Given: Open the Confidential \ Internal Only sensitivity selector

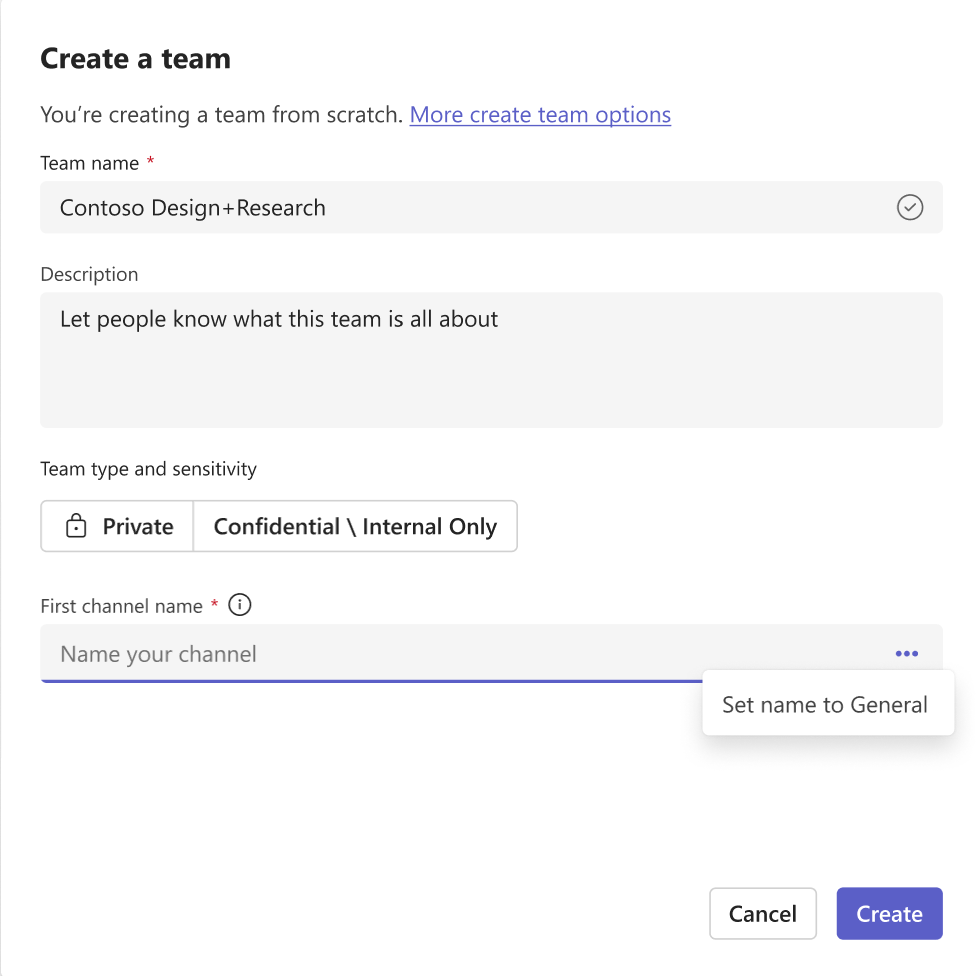Looking at the screenshot, I should click(x=355, y=526).
